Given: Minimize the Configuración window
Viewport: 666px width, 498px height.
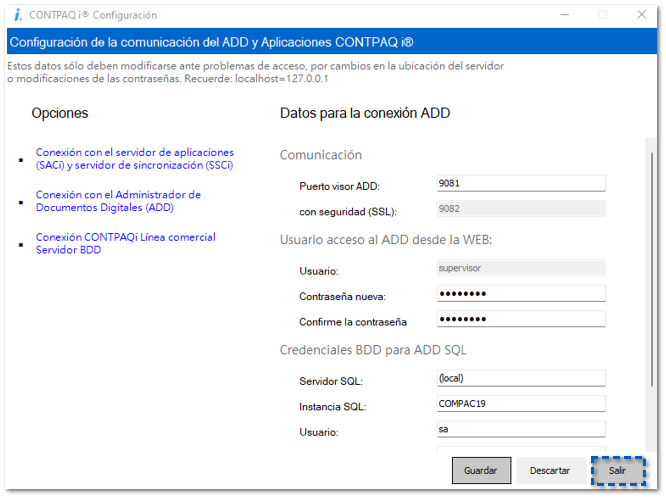Looking at the screenshot, I should pos(564,15).
